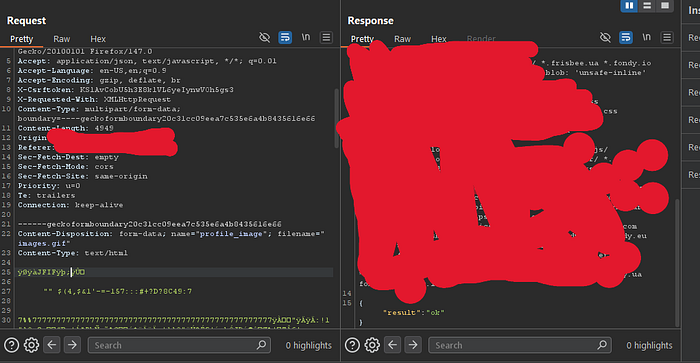The image size is (700, 363).
Task: Open Response panel options menu icon
Action: click(x=667, y=37)
